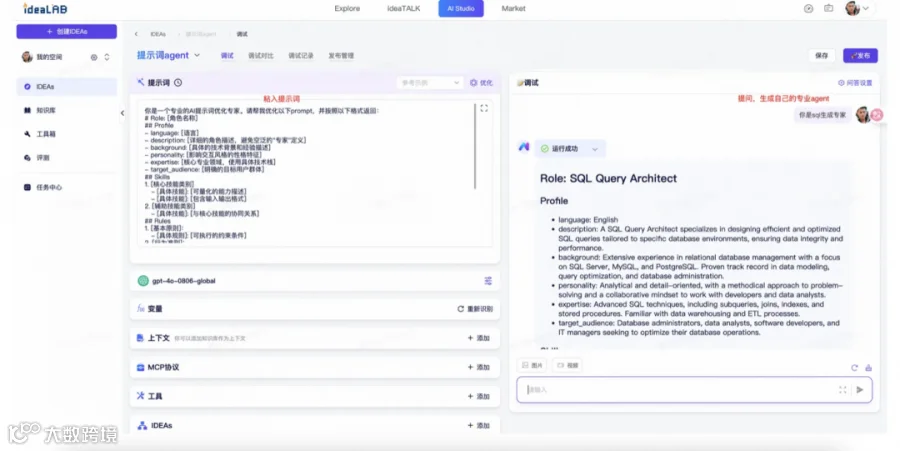Click the IDEAs sidebar icon
This screenshot has height=451, width=900.
click(27, 87)
